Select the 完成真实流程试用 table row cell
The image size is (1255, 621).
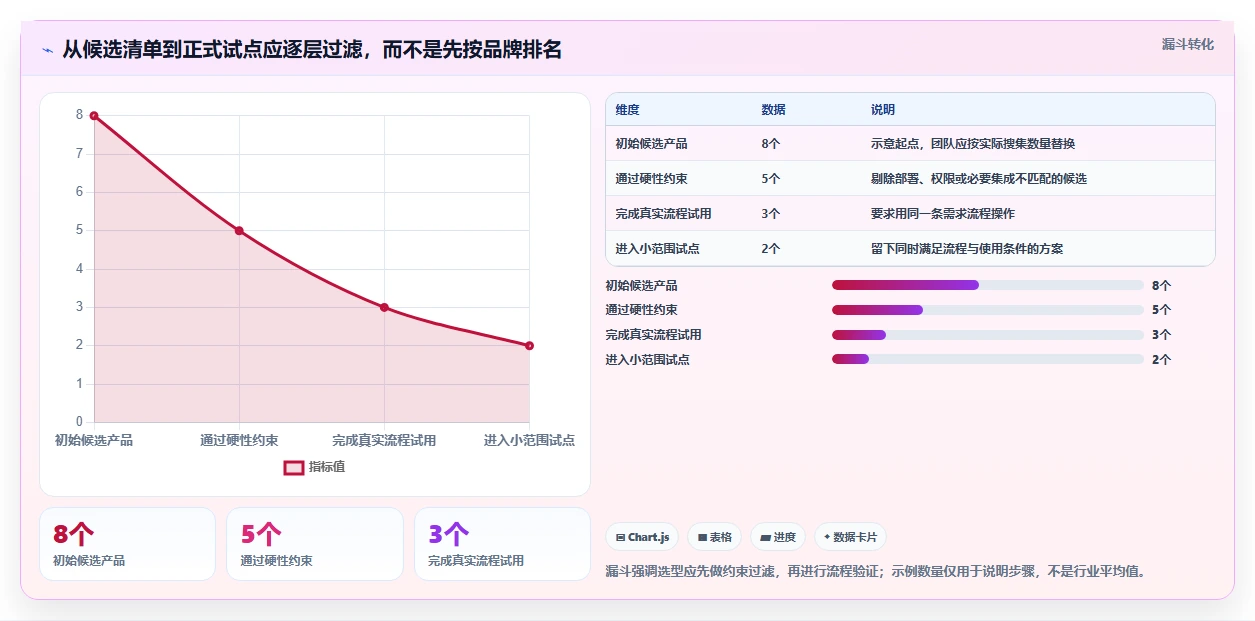point(663,214)
